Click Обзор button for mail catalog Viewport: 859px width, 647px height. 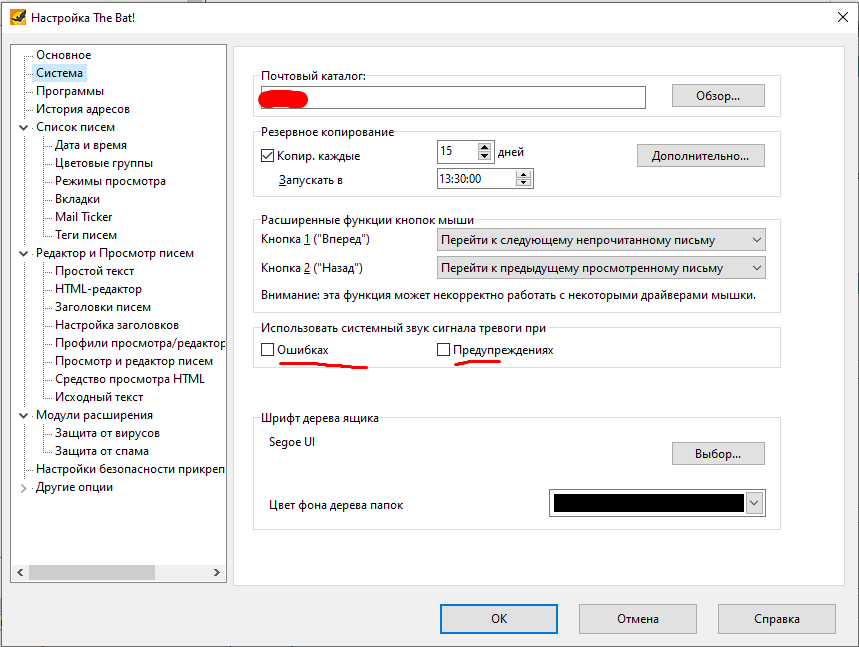[x=718, y=96]
